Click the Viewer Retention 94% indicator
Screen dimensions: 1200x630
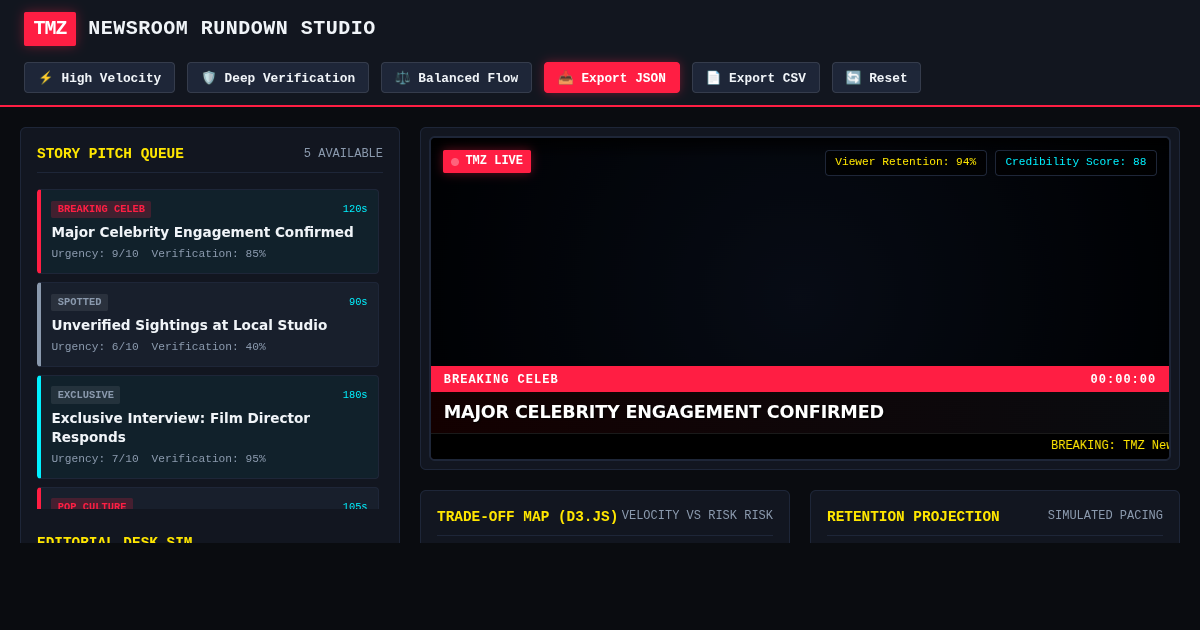[x=906, y=163]
